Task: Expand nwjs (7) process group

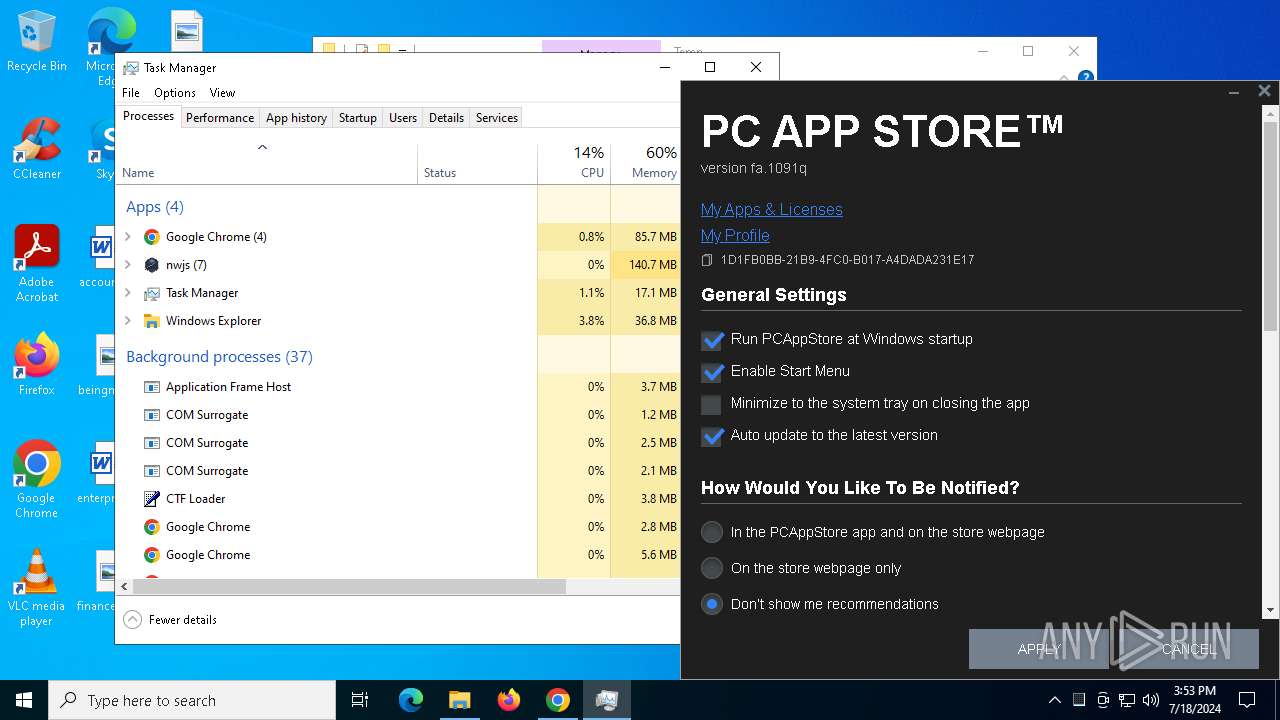Action: coord(128,265)
